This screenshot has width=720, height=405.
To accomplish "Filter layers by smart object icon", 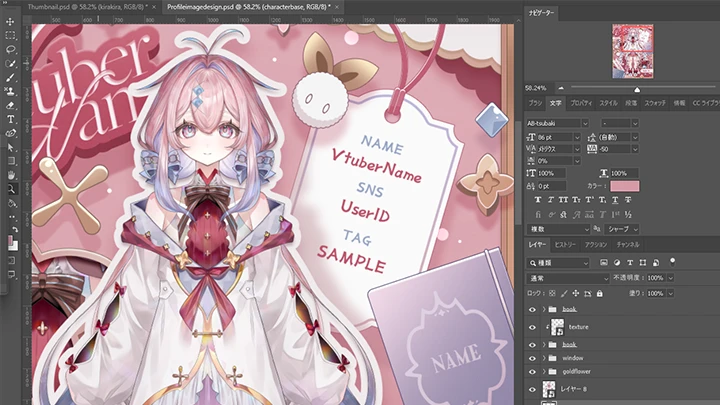I will click(x=656, y=263).
